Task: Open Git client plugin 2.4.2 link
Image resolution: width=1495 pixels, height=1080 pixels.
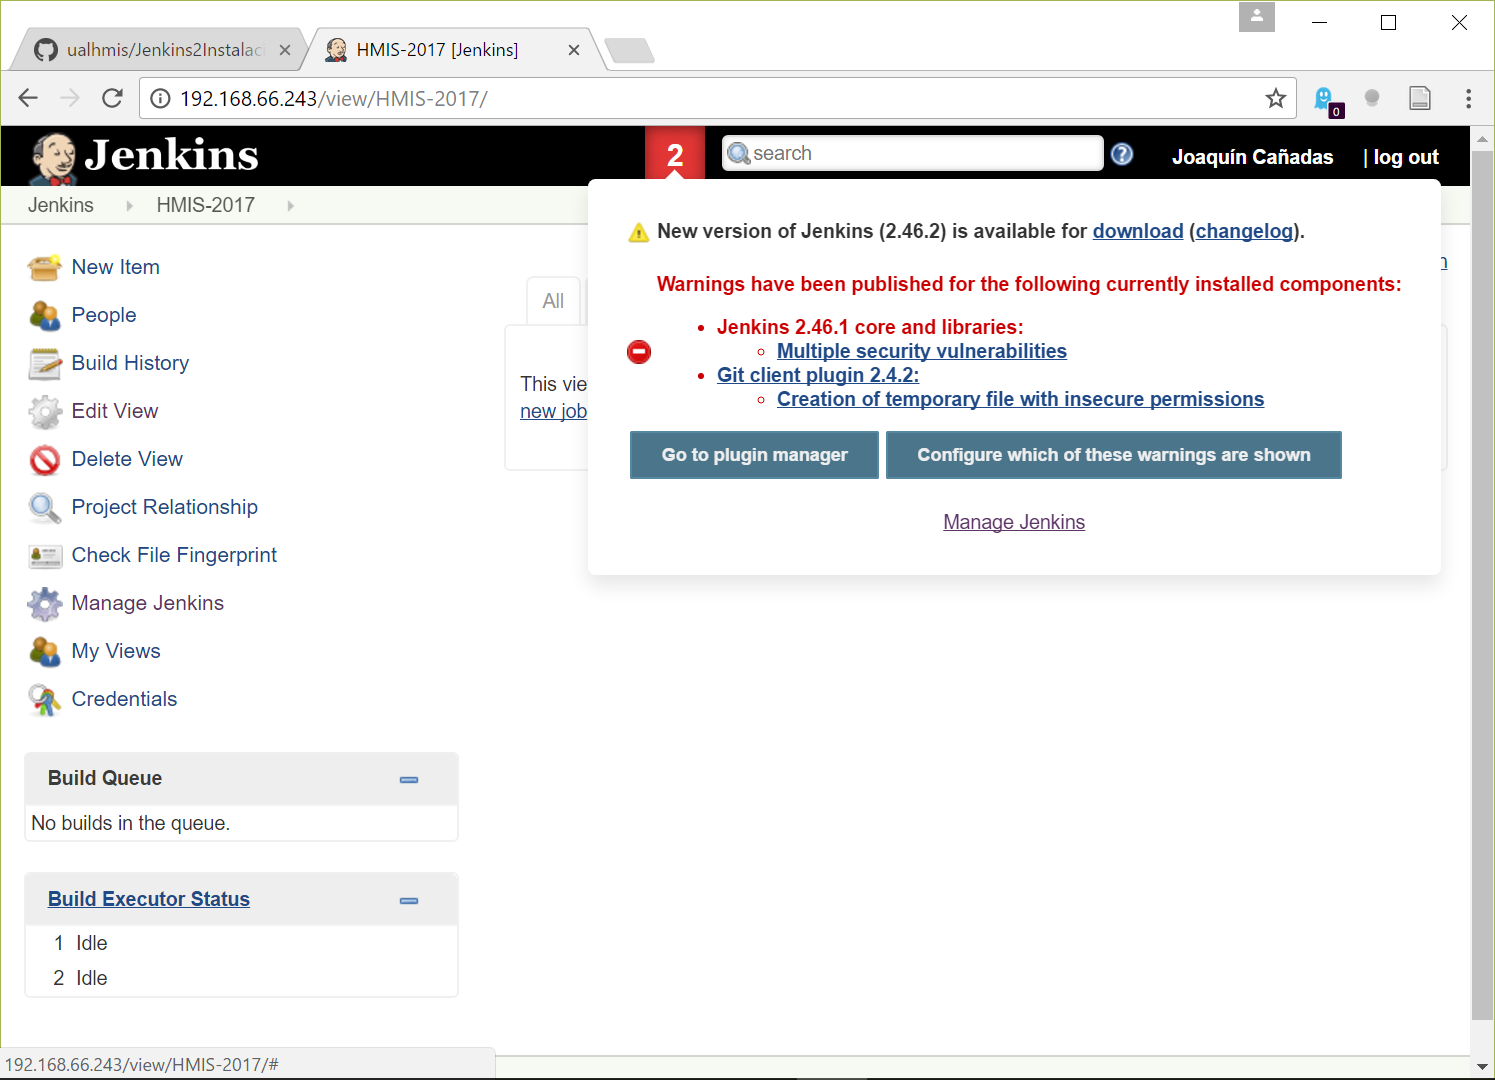Action: click(x=818, y=375)
